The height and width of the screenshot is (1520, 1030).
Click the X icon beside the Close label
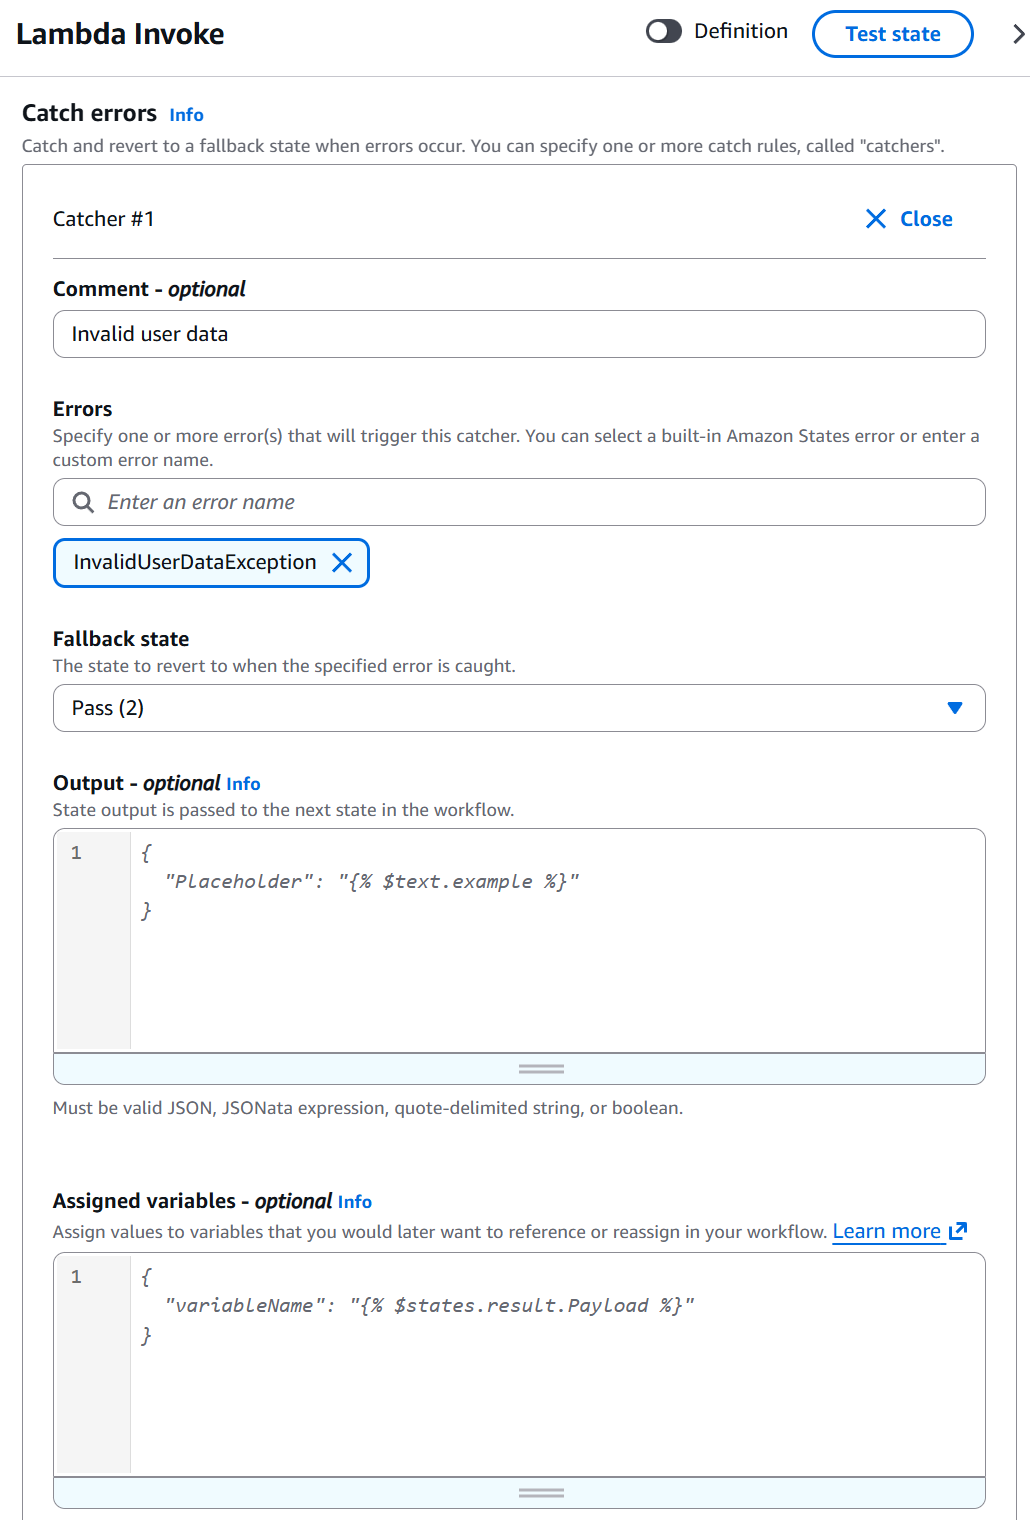pos(876,218)
